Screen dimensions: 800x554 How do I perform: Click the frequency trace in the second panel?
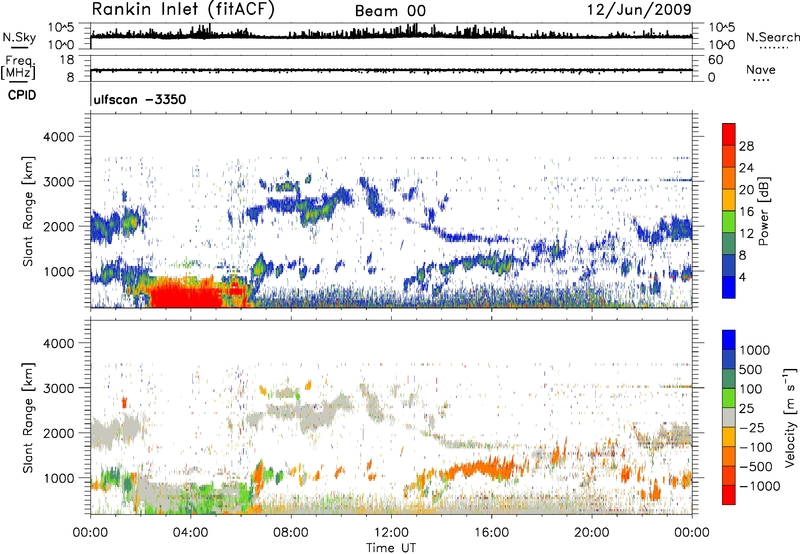391,70
